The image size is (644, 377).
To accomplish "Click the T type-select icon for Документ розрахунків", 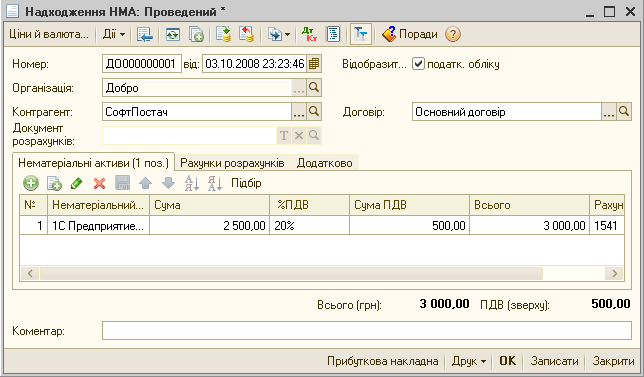I will tap(284, 135).
